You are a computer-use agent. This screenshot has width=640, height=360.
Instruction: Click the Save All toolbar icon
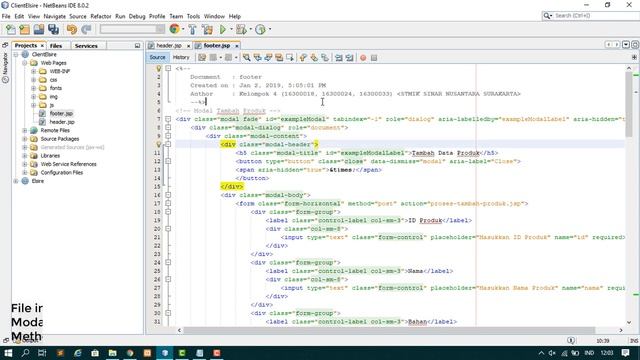click(53, 29)
